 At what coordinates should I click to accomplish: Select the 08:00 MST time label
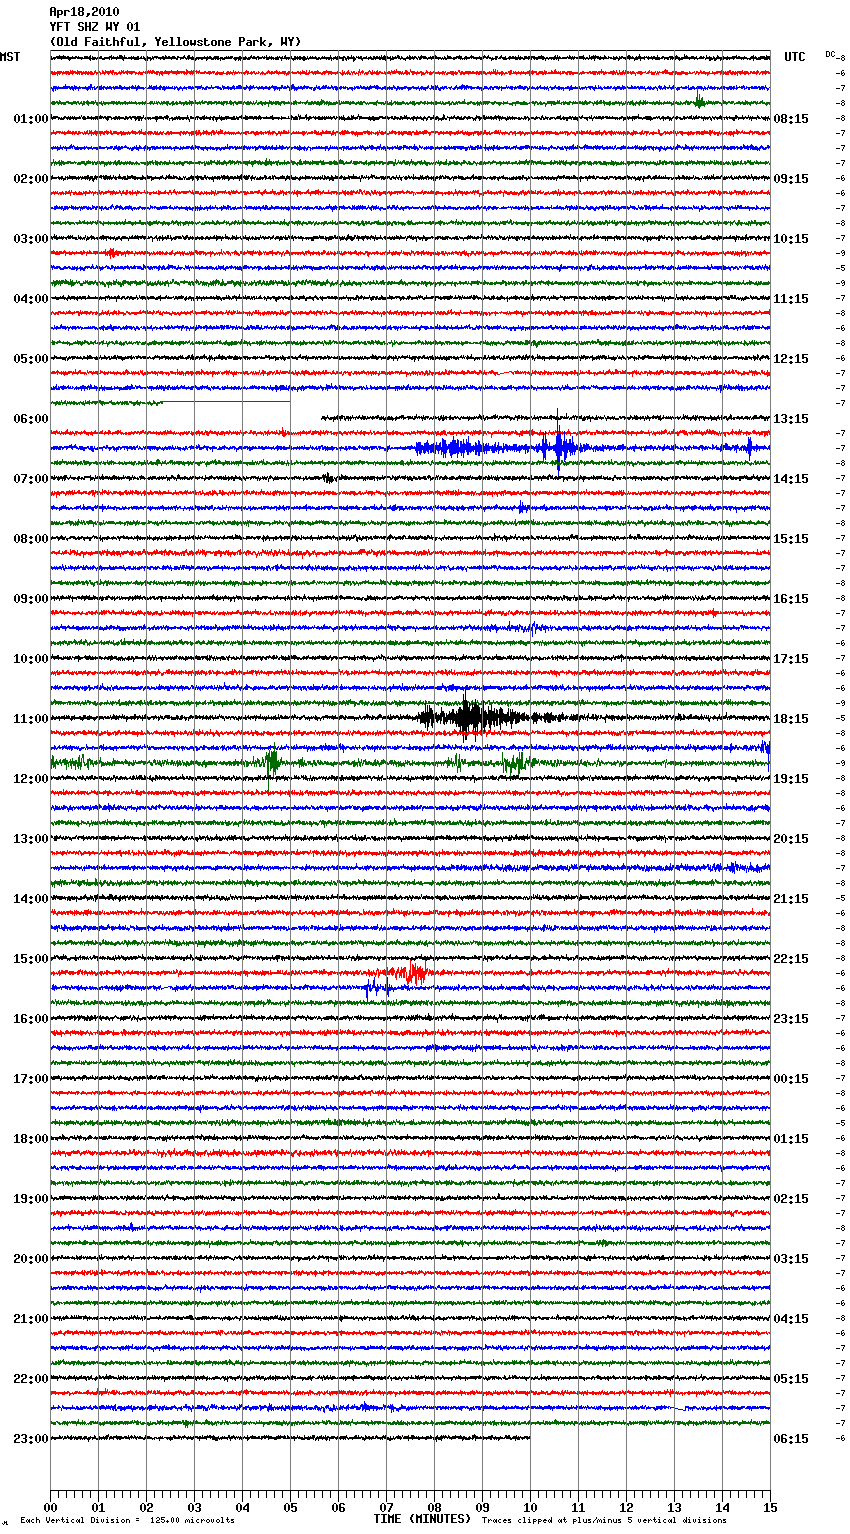point(30,539)
